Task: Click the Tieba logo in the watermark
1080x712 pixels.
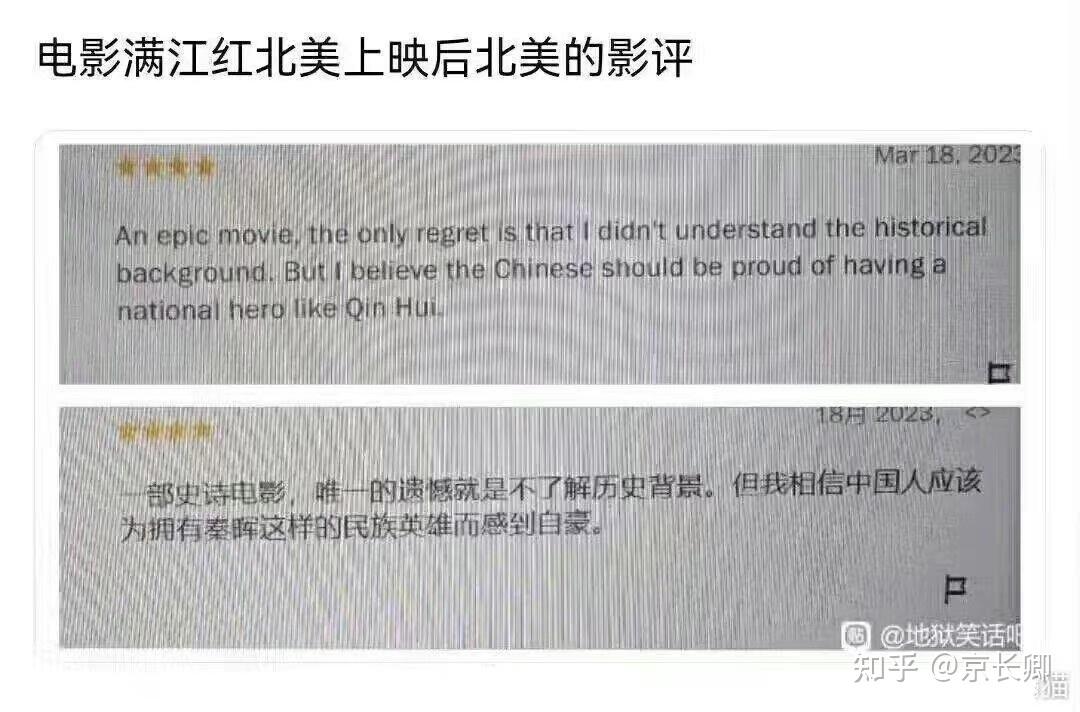Action: [x=856, y=634]
